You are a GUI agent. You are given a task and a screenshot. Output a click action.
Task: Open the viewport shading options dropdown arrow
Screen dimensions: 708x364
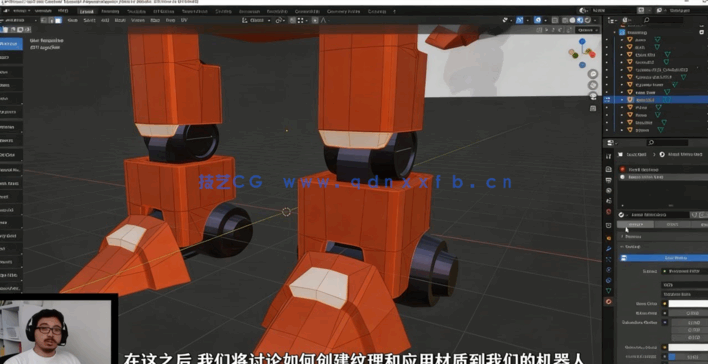pyautogui.click(x=595, y=20)
